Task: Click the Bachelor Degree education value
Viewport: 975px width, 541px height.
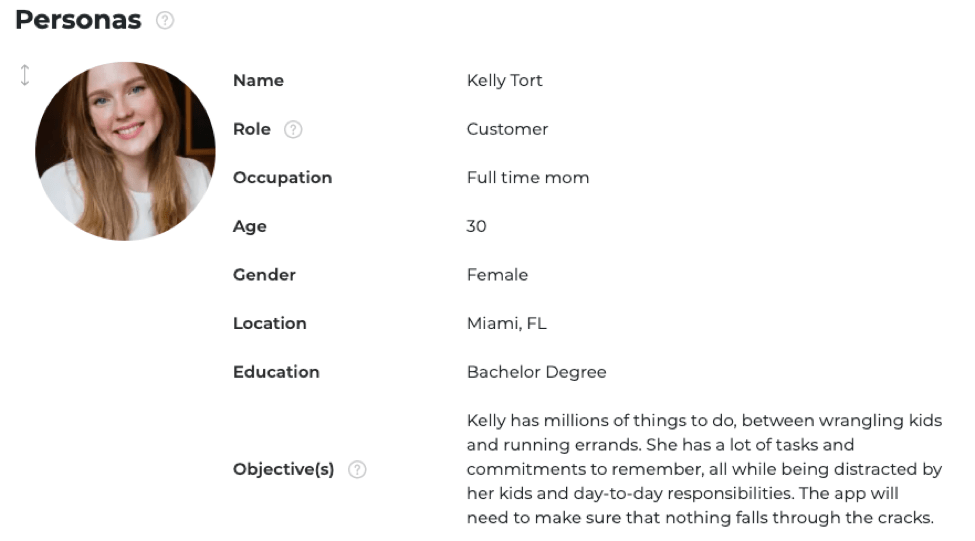Action: tap(536, 372)
